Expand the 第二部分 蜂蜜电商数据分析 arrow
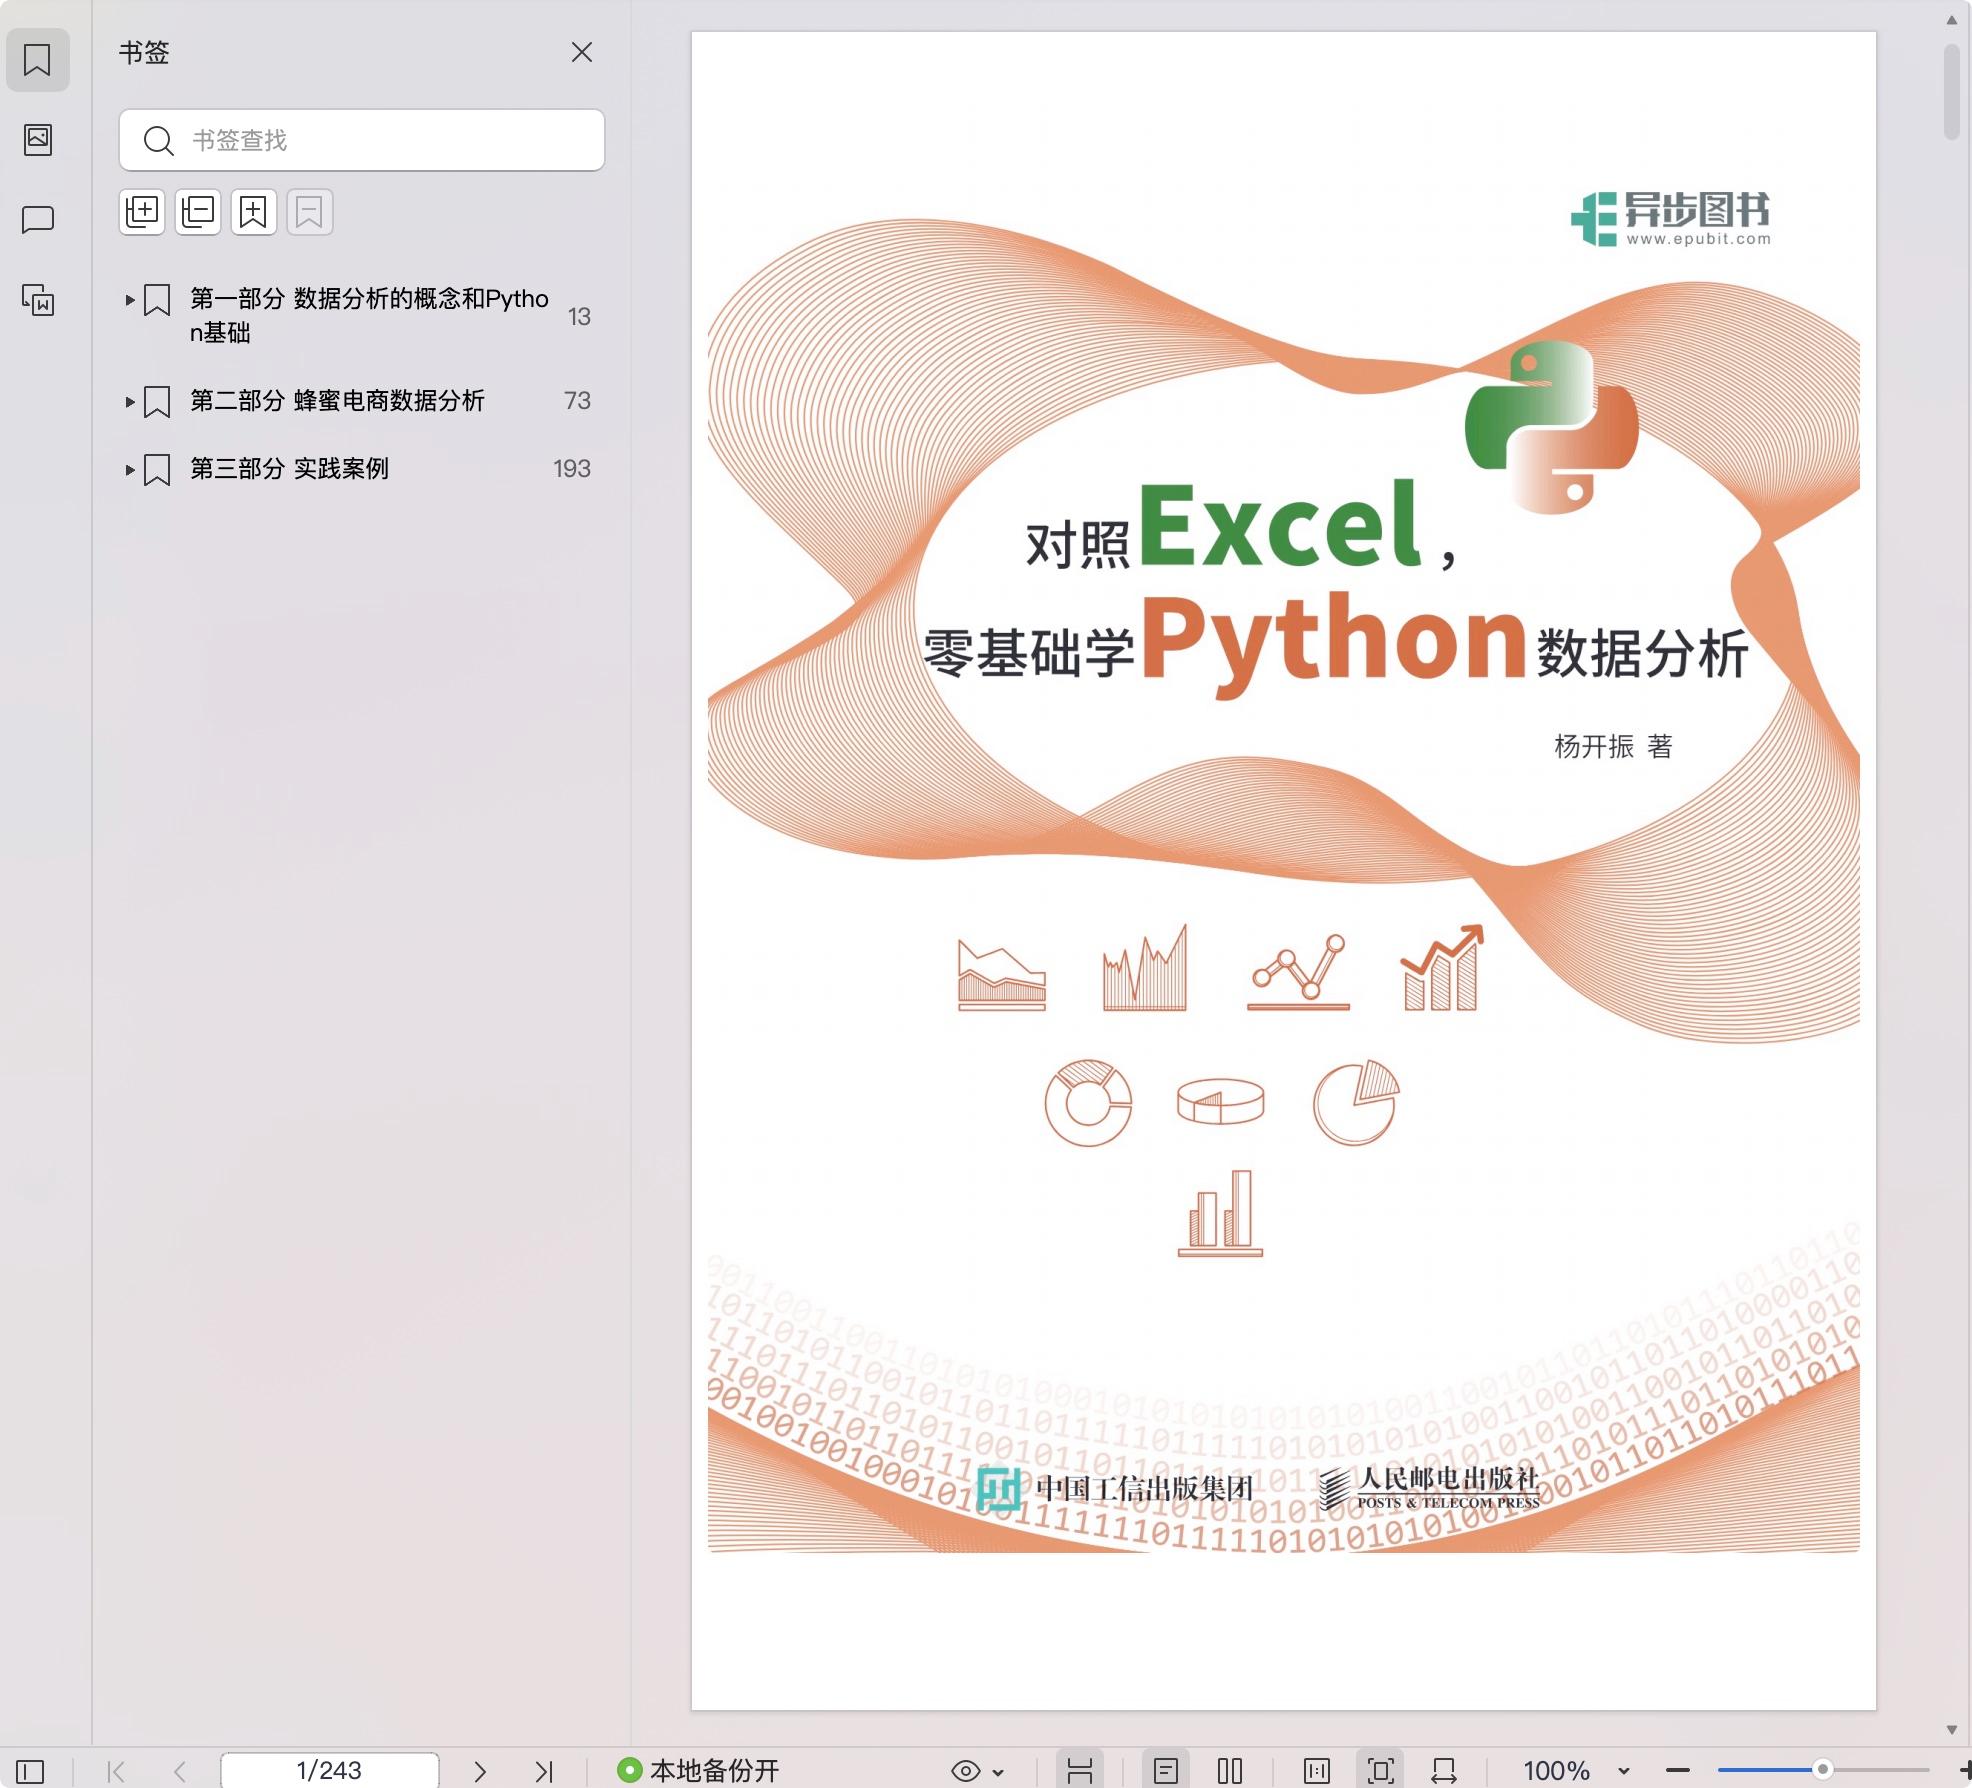Screen dimensions: 1972x1788 click(x=130, y=402)
